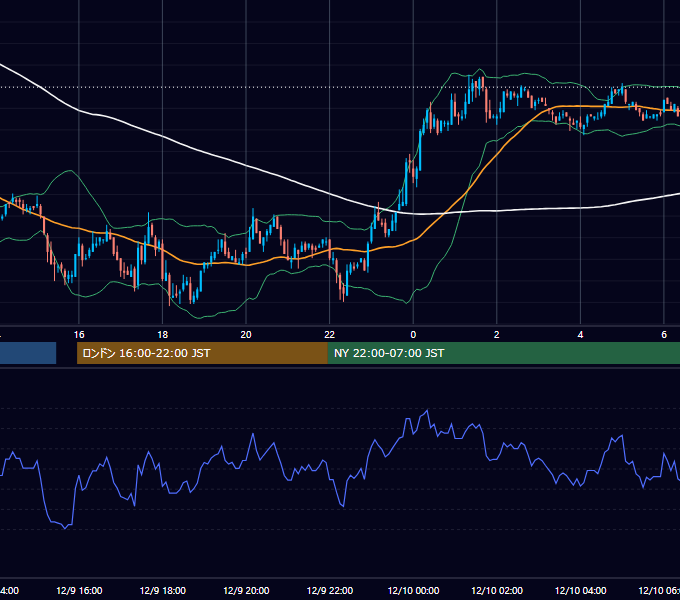This screenshot has height=600, width=680.
Task: Click the 12/9 22:00 date label
Action: point(330,590)
